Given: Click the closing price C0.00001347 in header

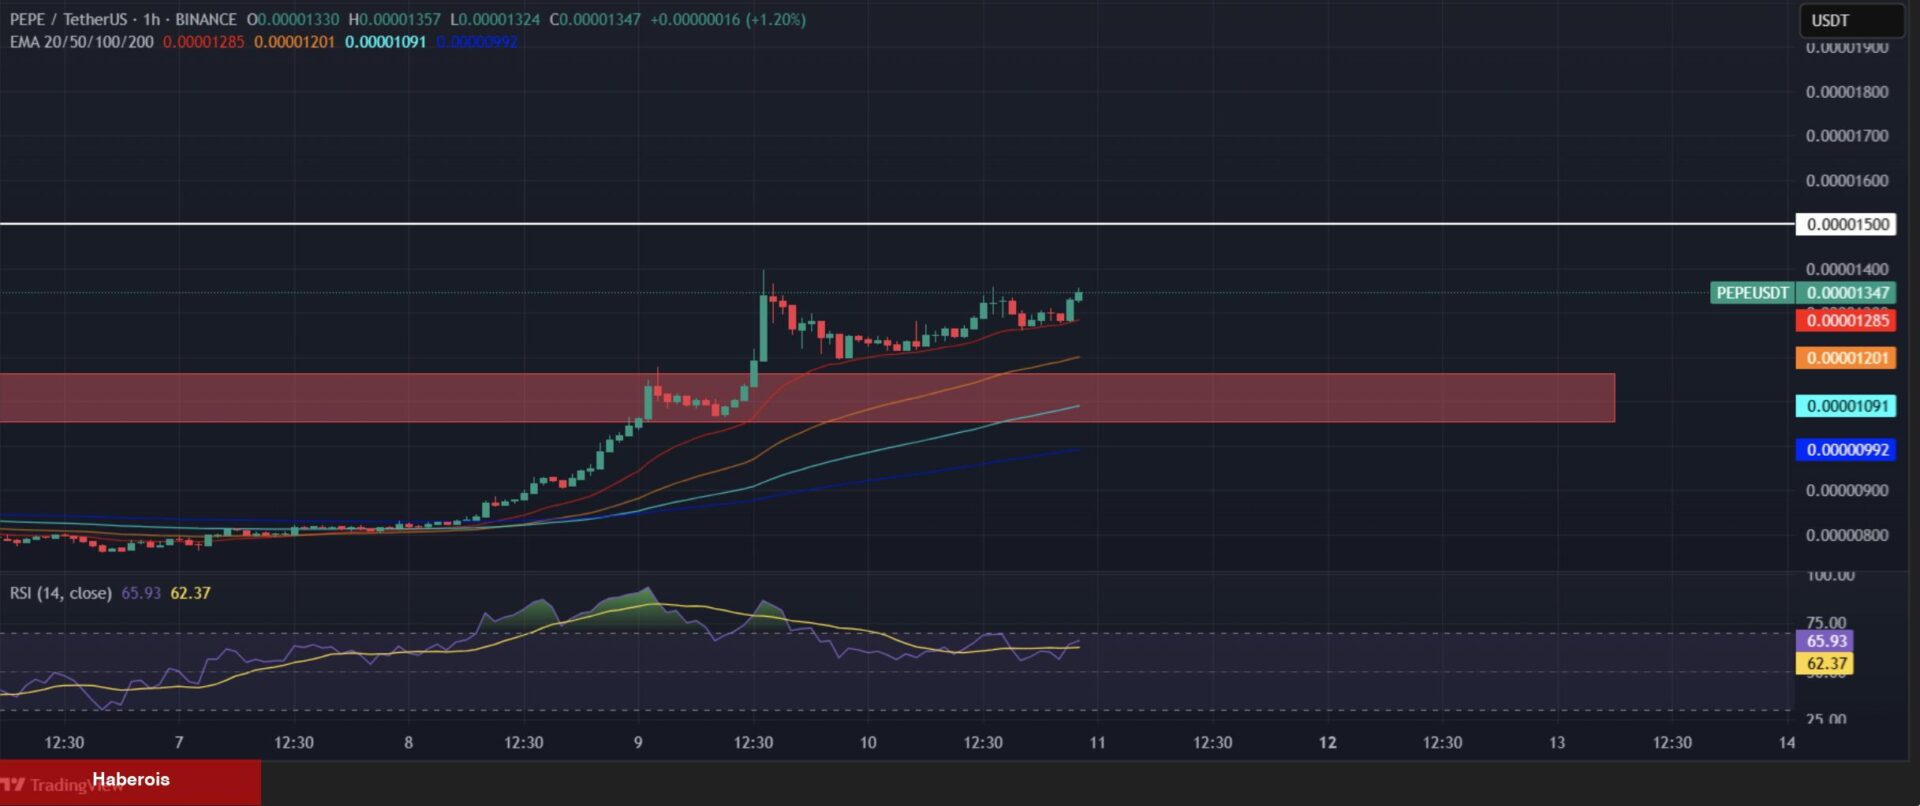Looking at the screenshot, I should pyautogui.click(x=595, y=19).
